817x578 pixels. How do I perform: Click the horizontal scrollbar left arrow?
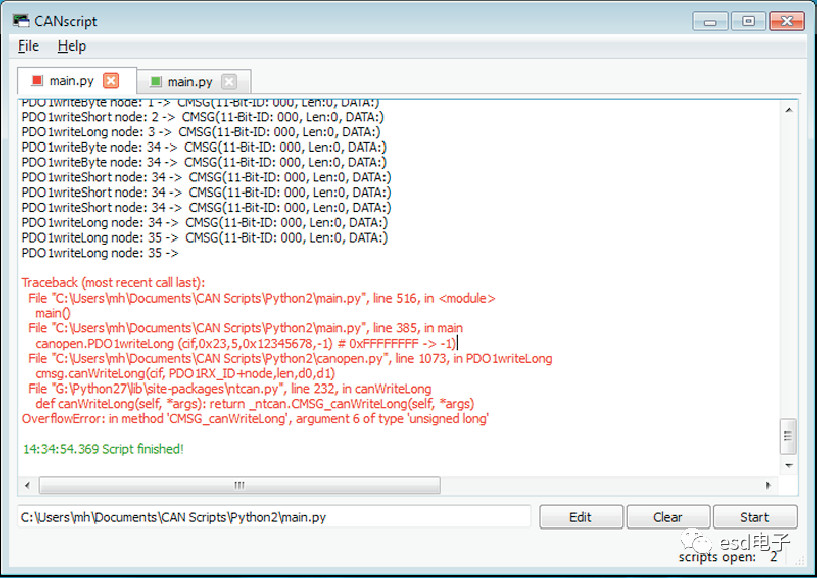28,485
